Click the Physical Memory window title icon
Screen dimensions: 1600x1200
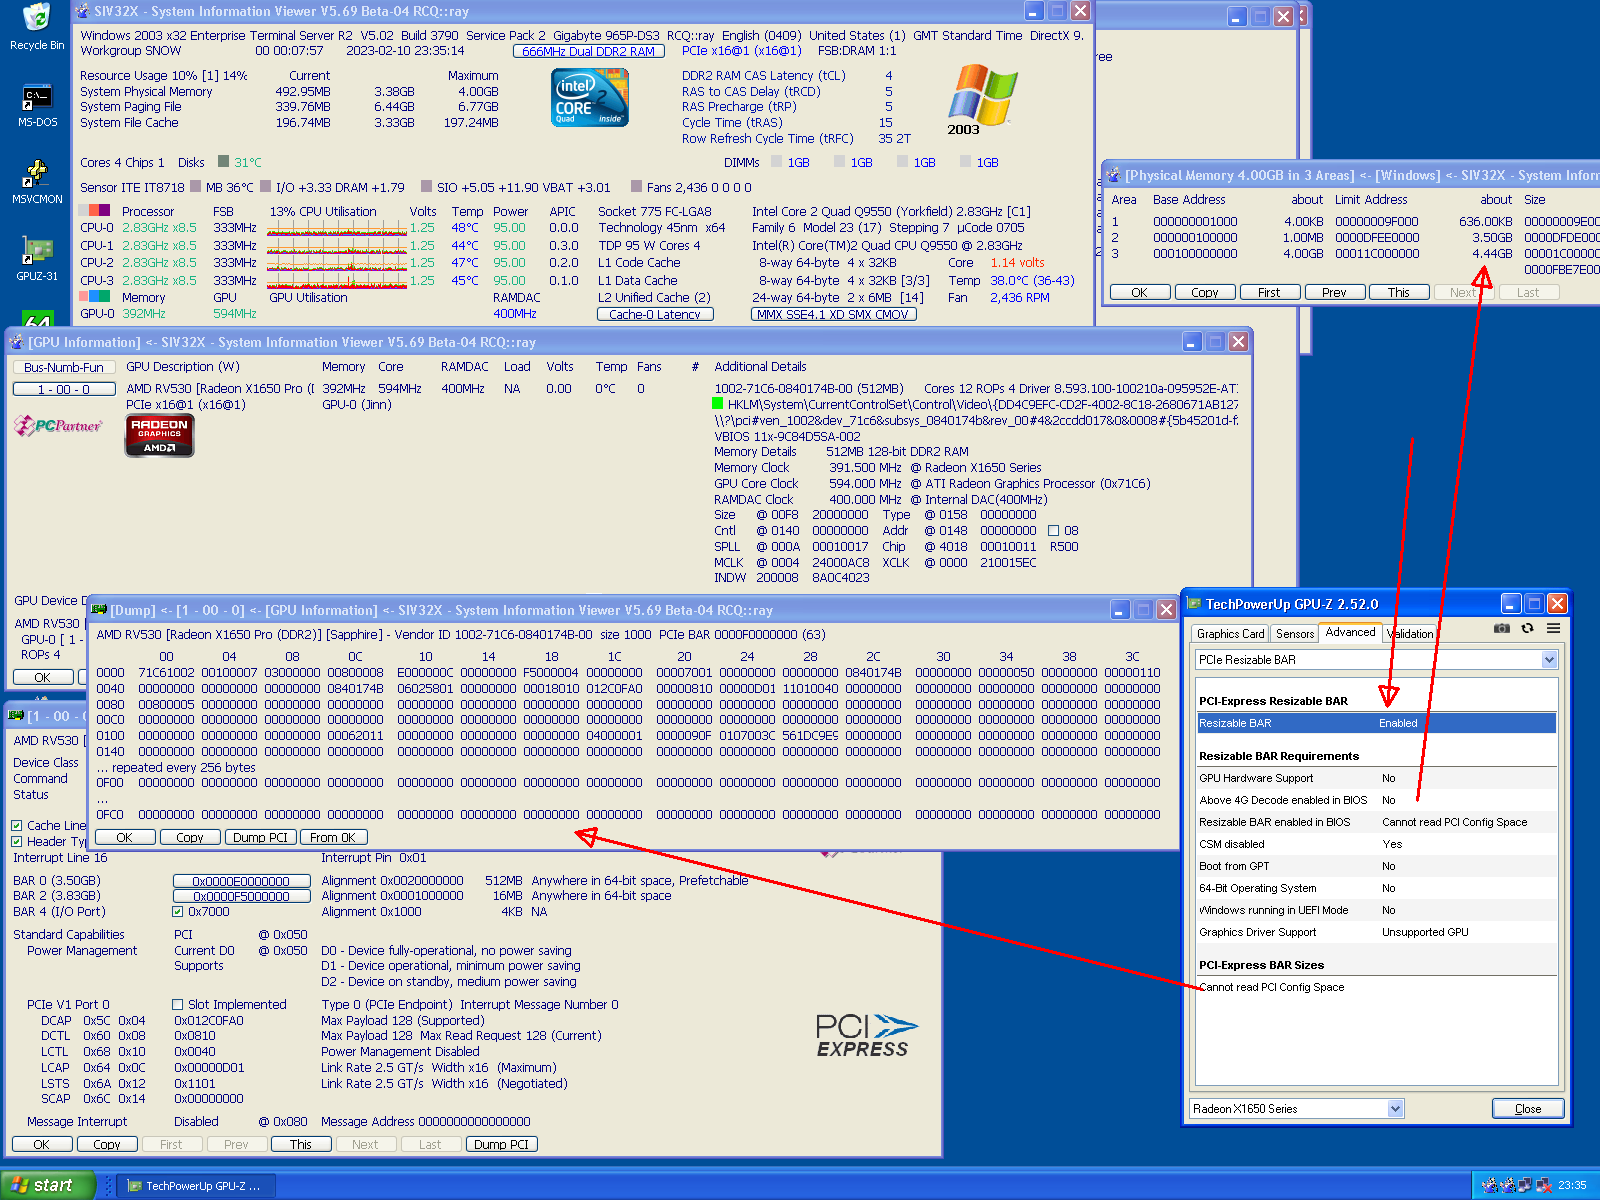pyautogui.click(x=1114, y=175)
